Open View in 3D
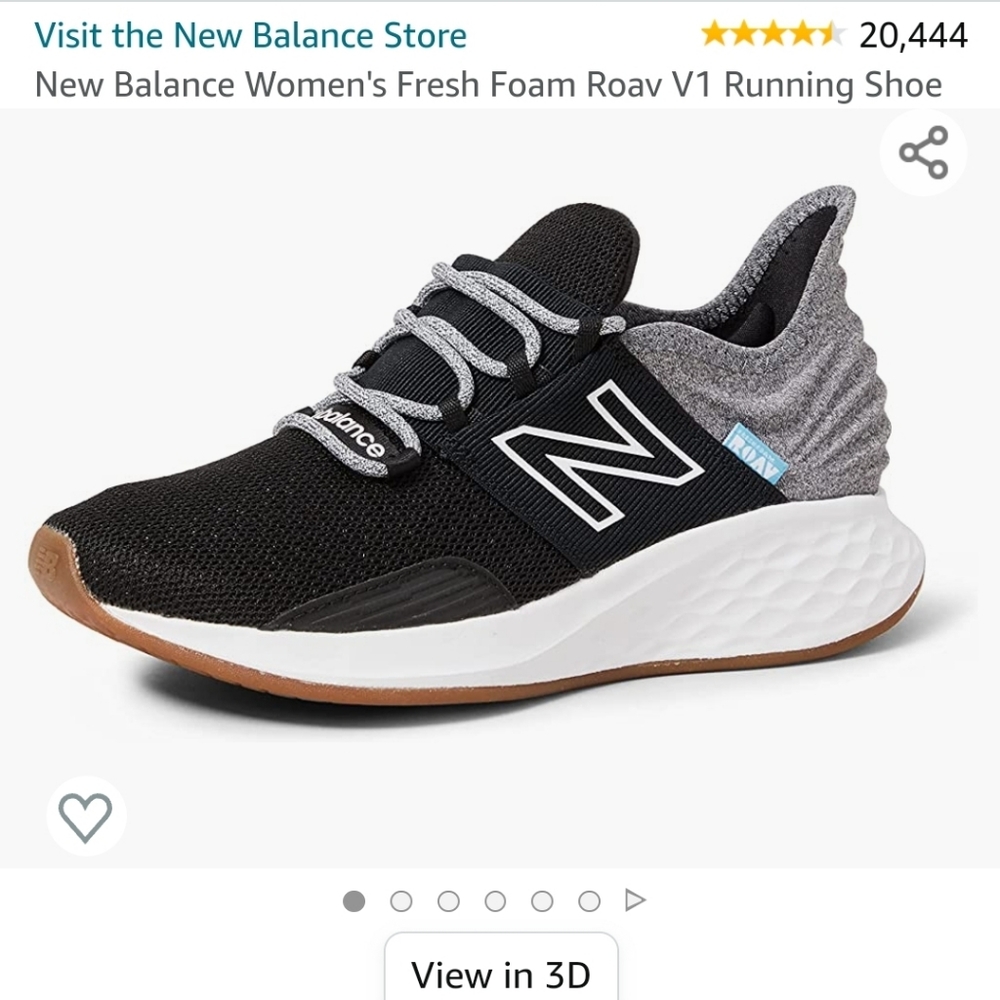This screenshot has width=1000, height=1000. [500, 972]
